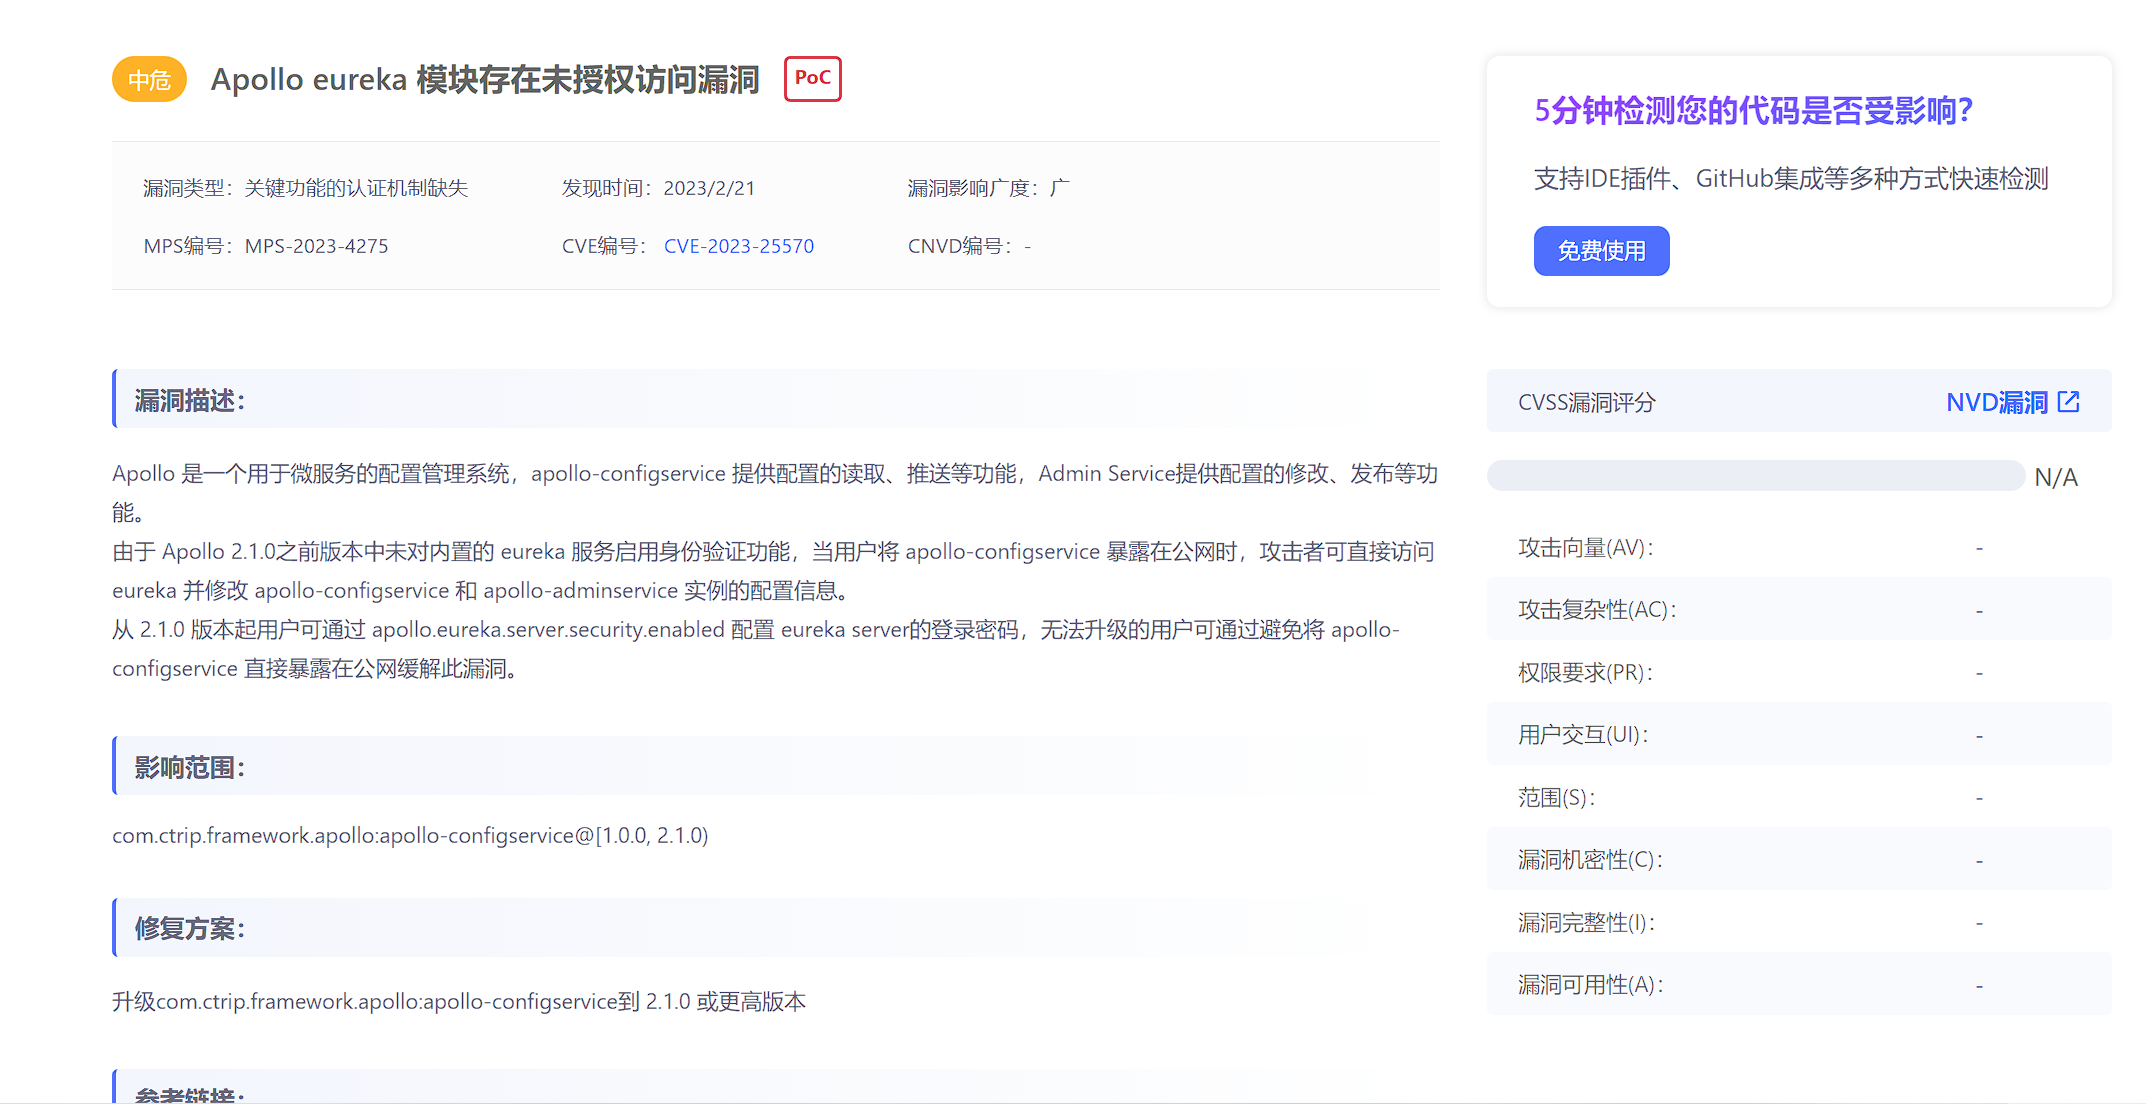Screen dimensions: 2146x1104
Task: Click the CVSS漏洞评分 label
Action: 1587,403
